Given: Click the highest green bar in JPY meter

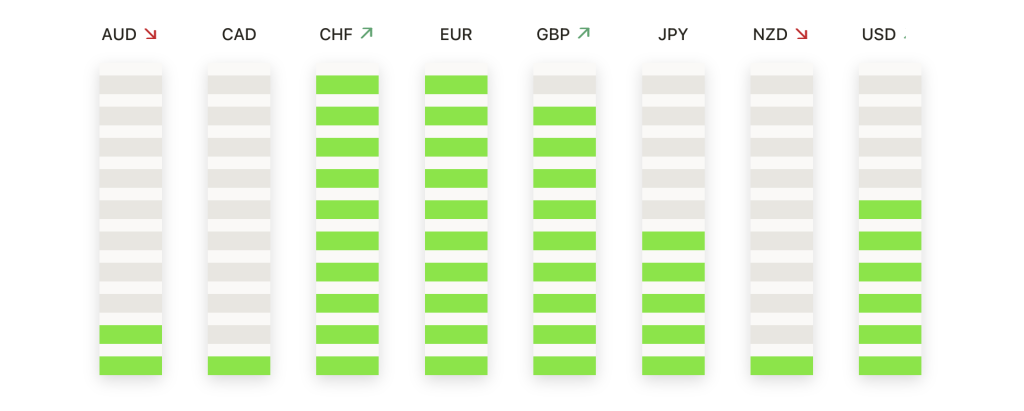Looking at the screenshot, I should pos(673,240).
